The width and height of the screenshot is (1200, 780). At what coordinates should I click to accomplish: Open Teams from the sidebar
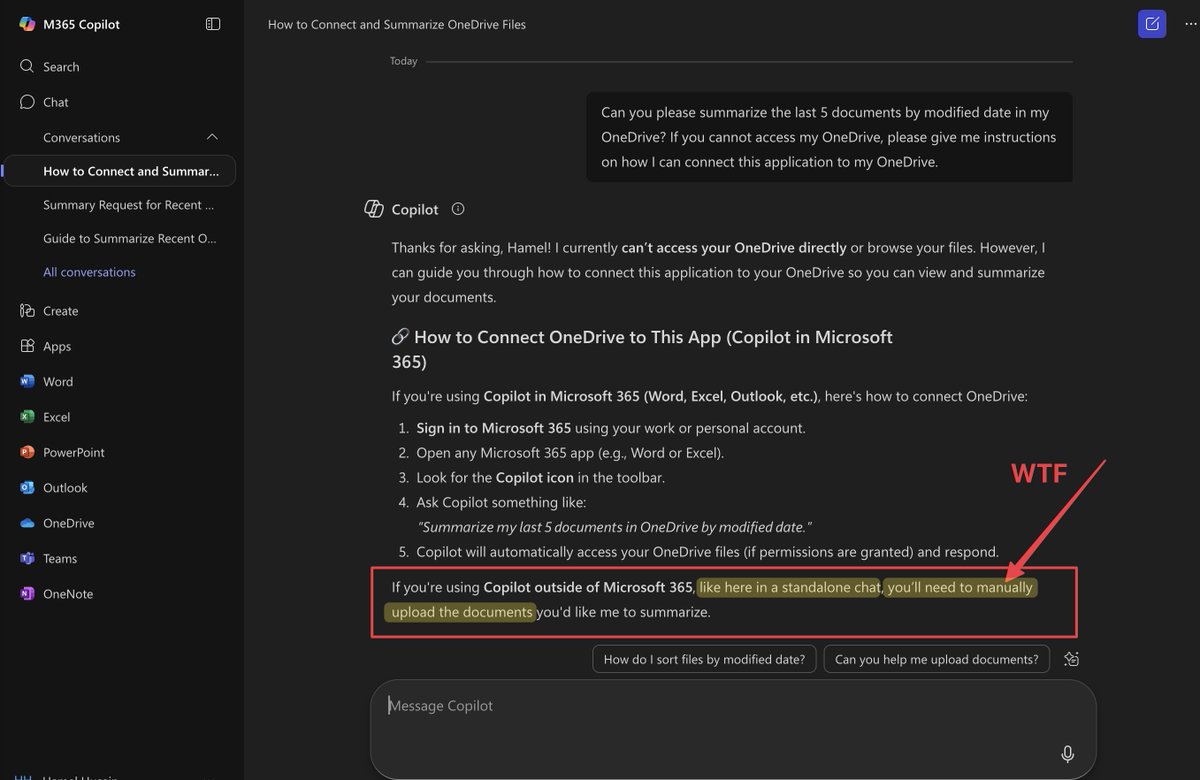click(x=60, y=559)
